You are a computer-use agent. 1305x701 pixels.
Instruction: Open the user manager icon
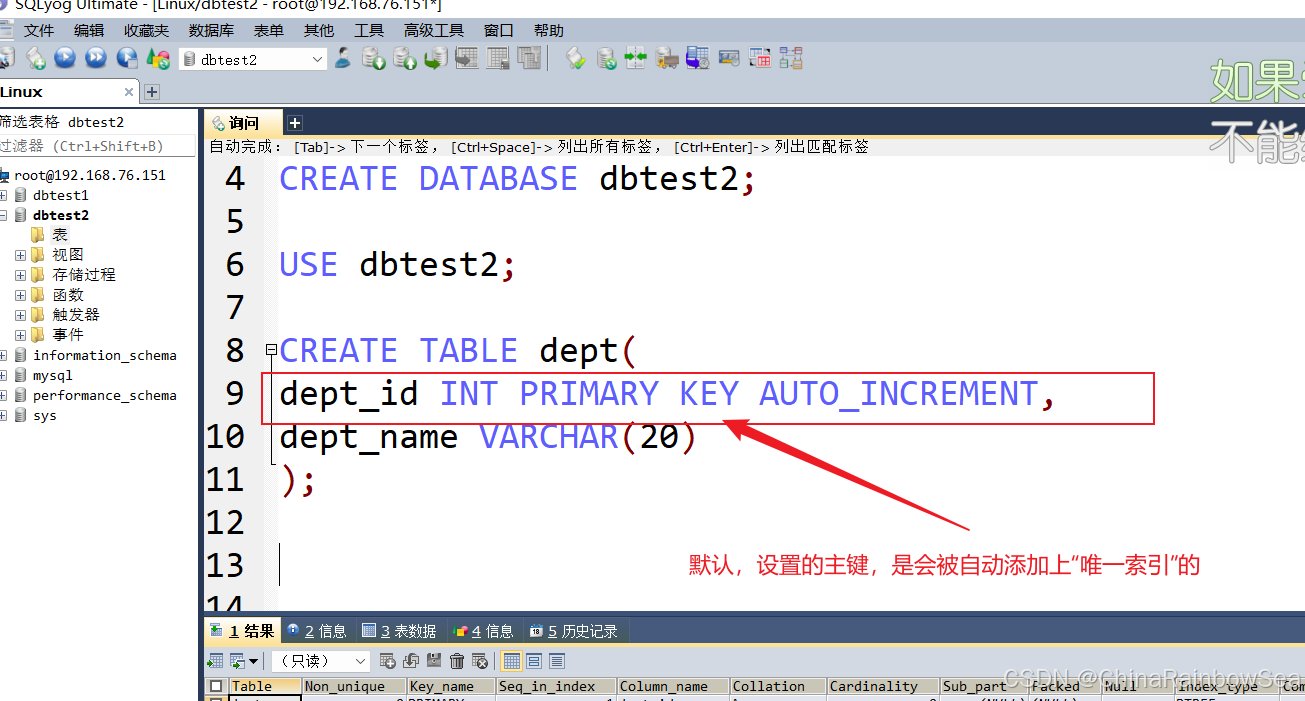click(x=343, y=59)
